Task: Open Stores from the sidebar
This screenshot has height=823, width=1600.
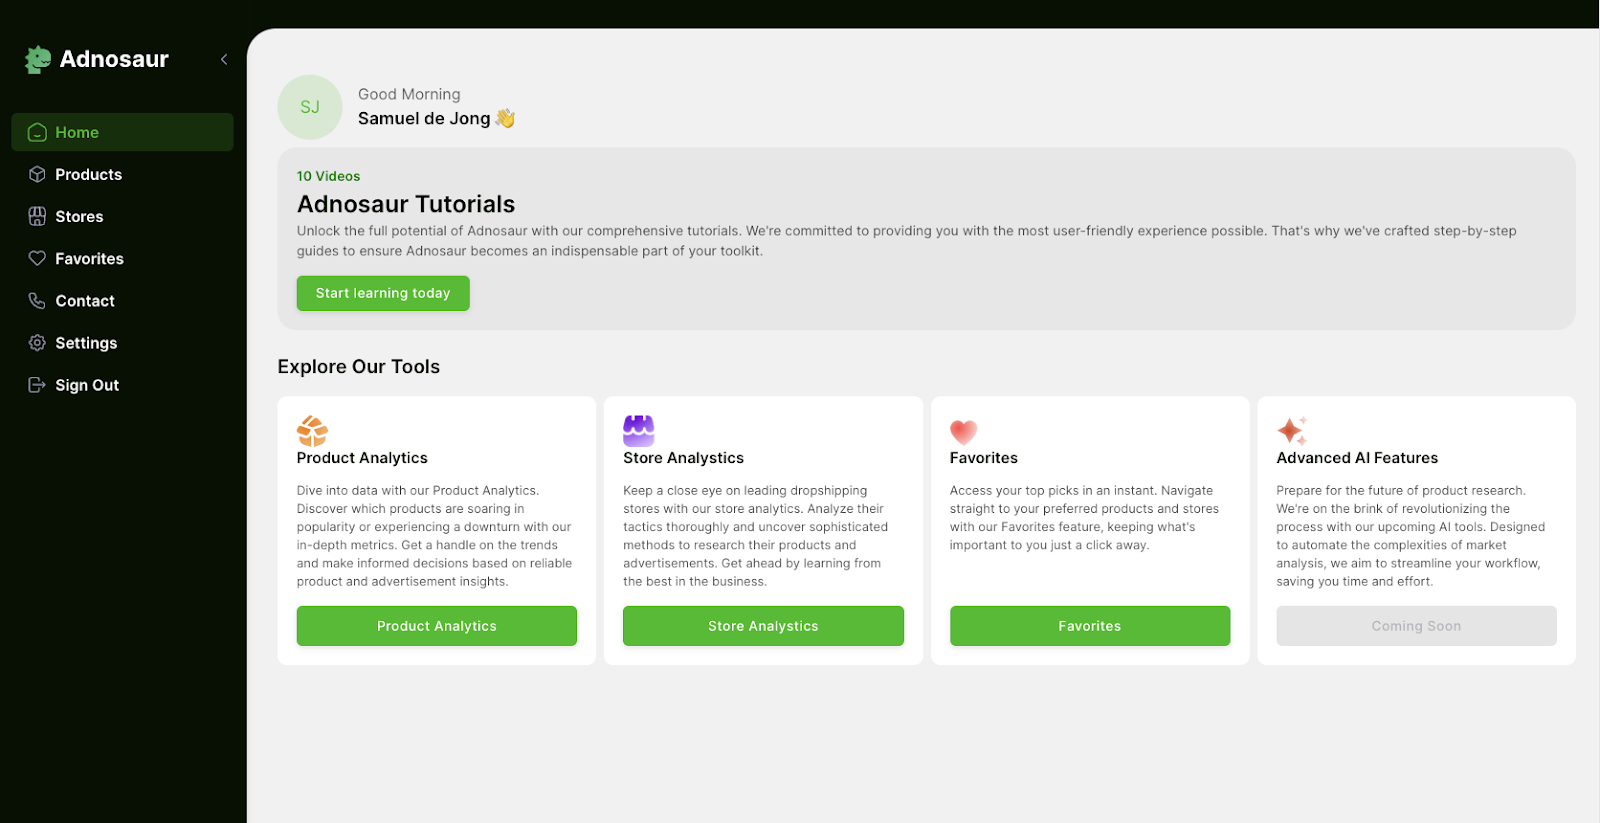Action: (79, 216)
